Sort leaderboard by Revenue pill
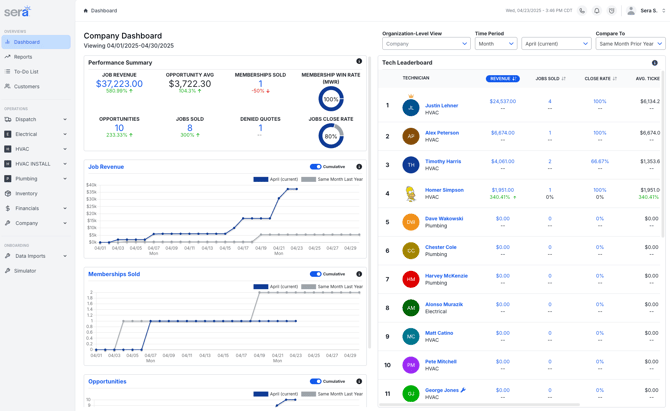 (x=502, y=79)
